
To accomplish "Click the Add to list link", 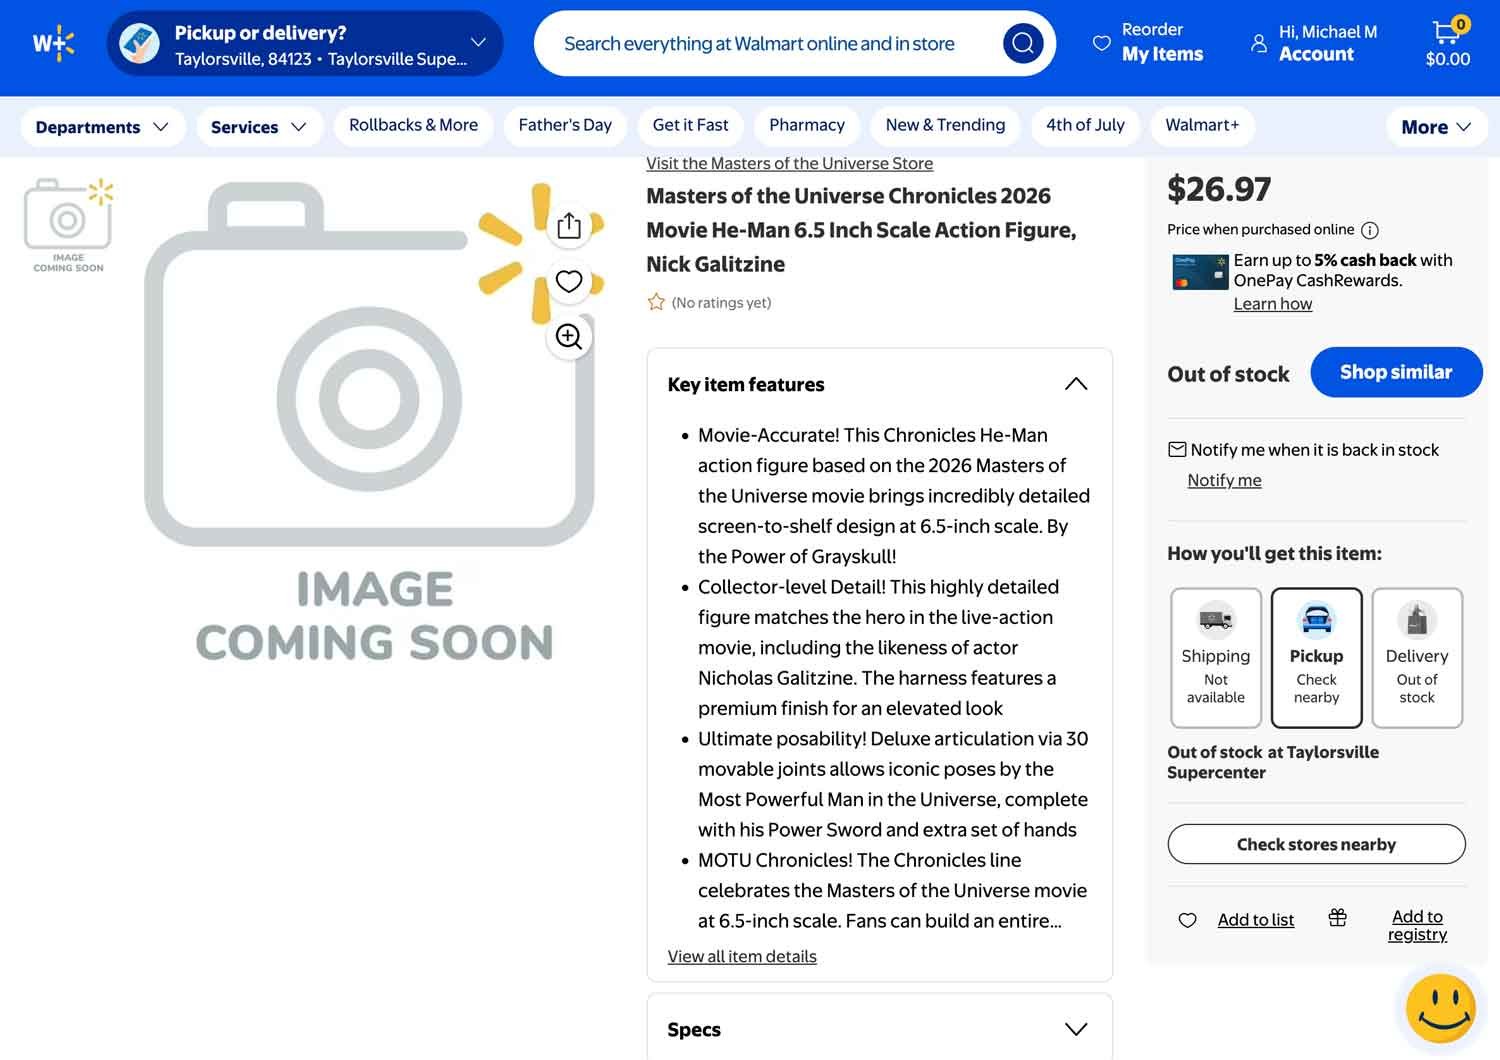I will click(x=1255, y=920).
